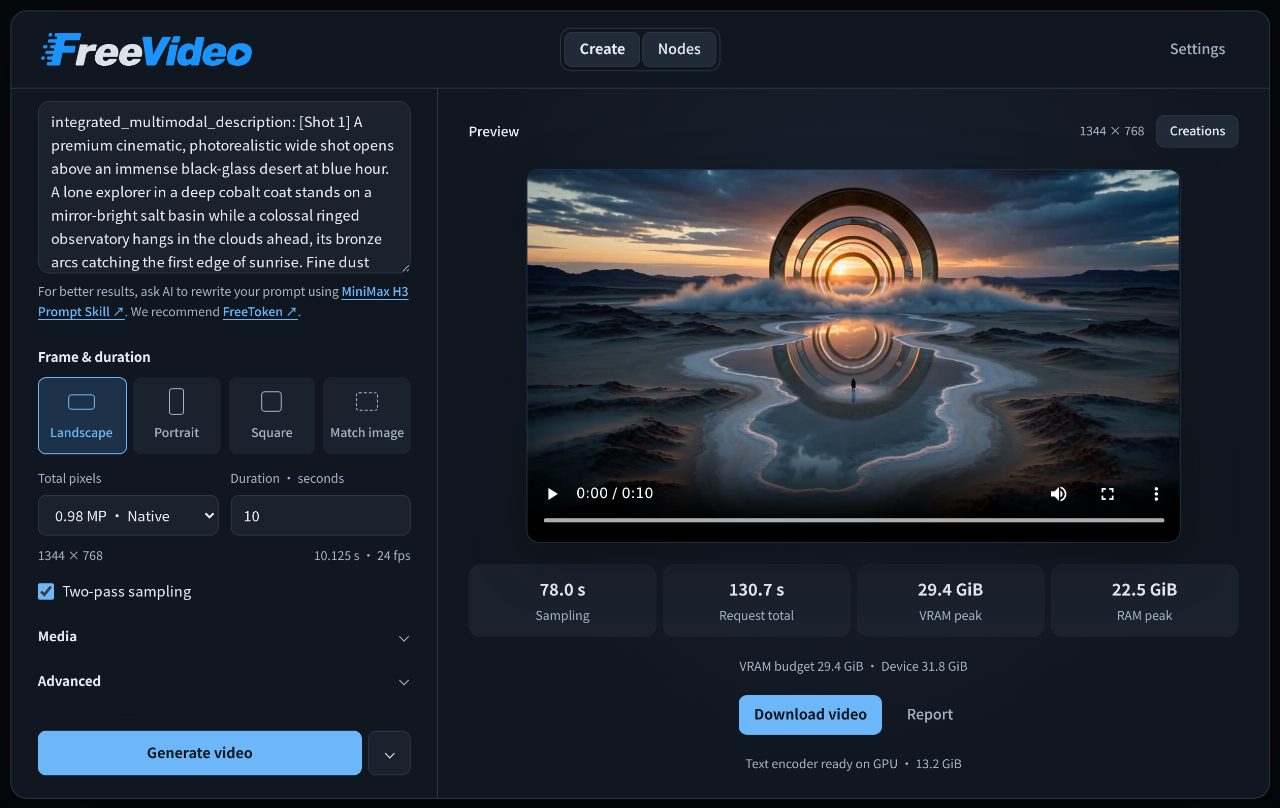
Task: Select the Landscape frame format
Action: [x=82, y=415]
